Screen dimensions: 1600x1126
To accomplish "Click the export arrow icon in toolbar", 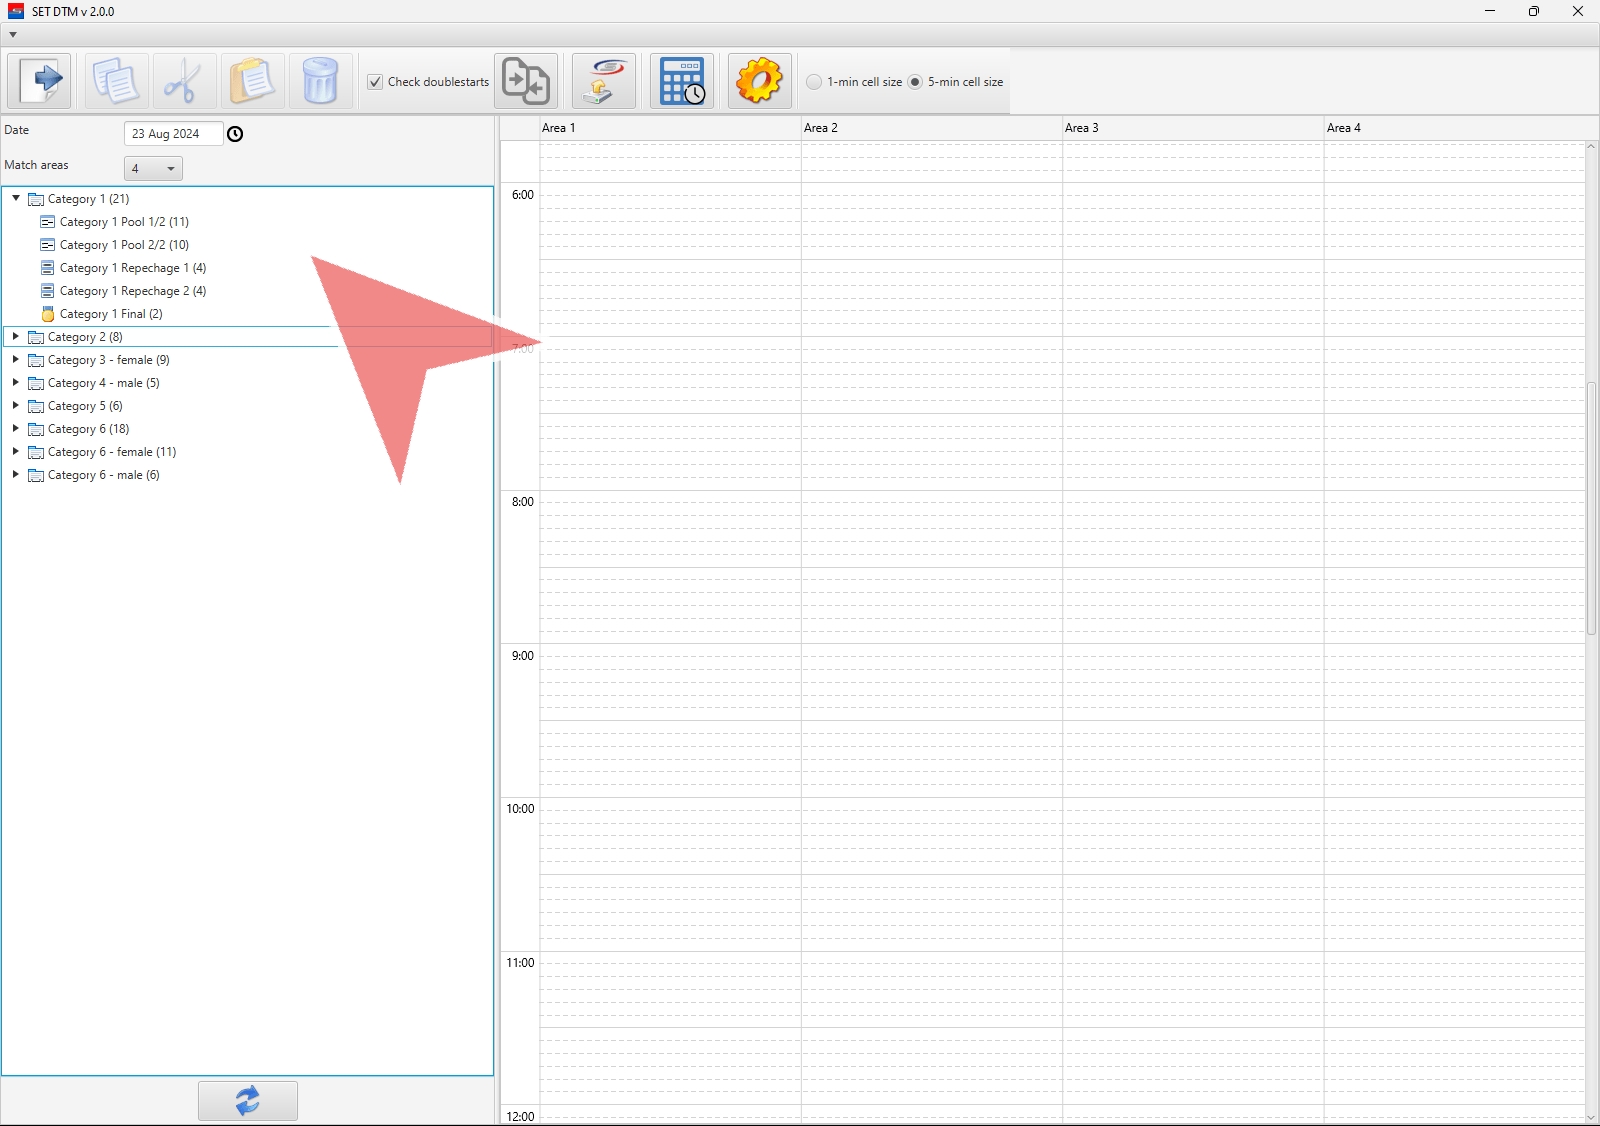I will click(40, 81).
